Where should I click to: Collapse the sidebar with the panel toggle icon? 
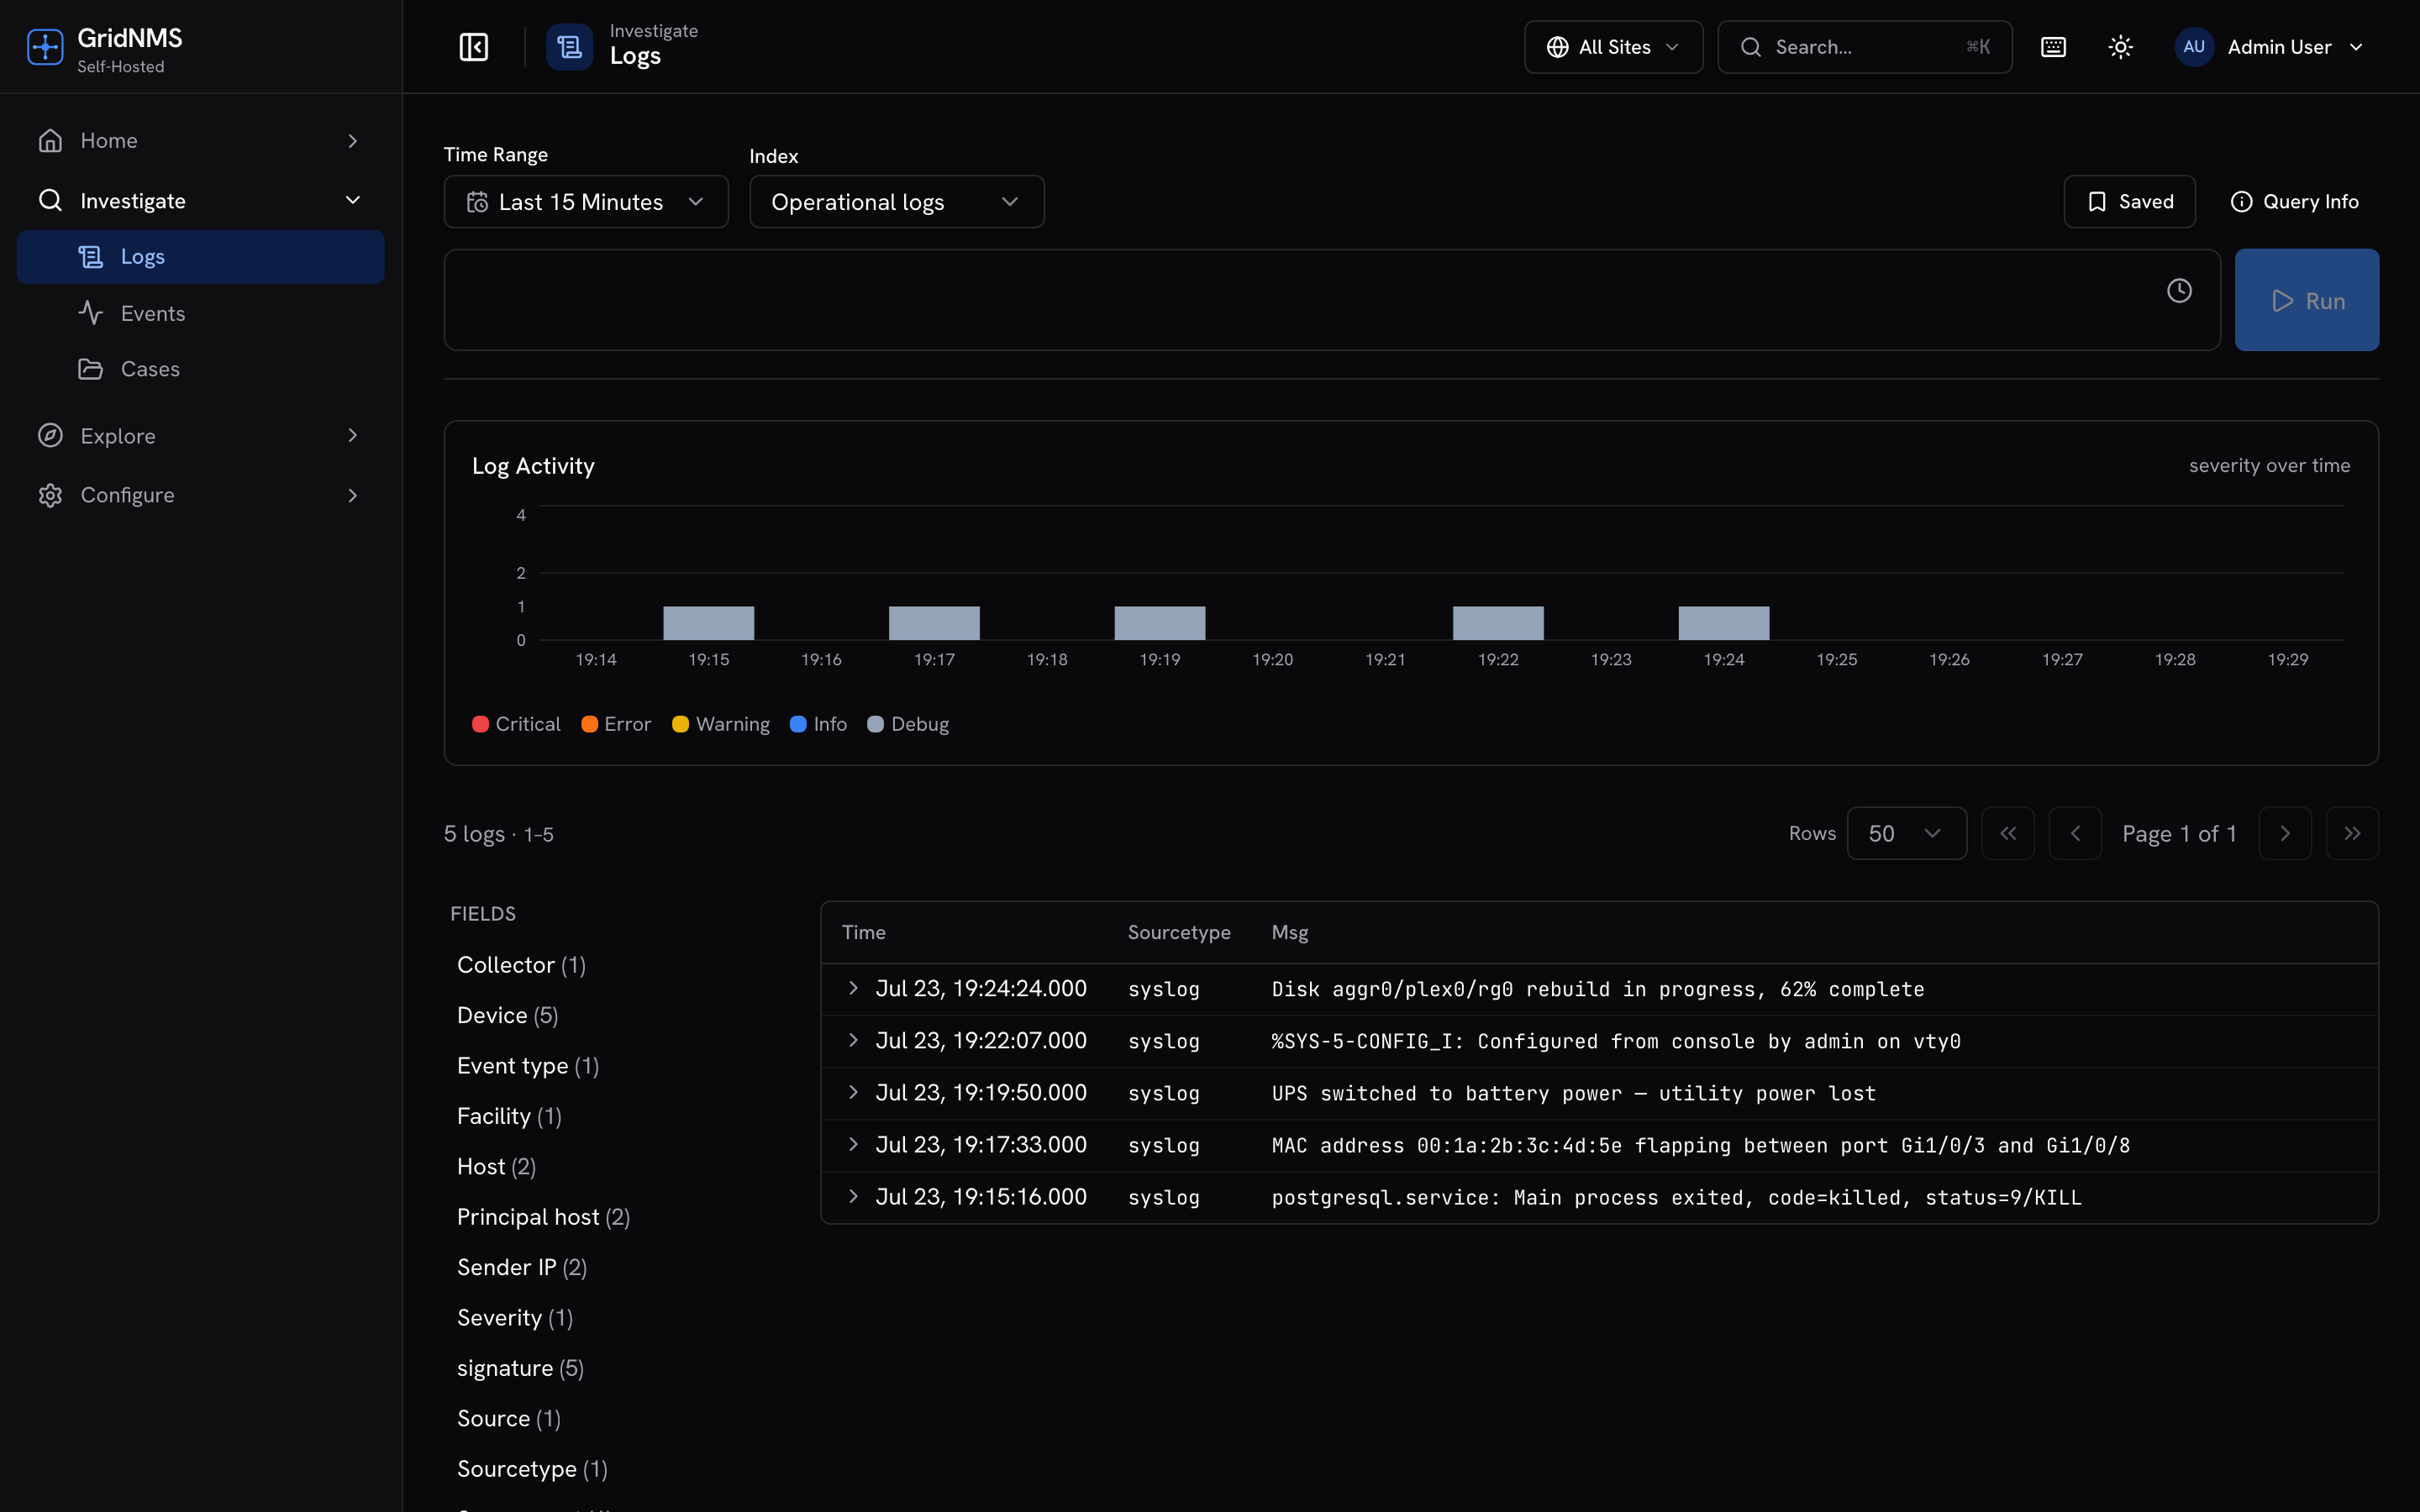point(473,47)
